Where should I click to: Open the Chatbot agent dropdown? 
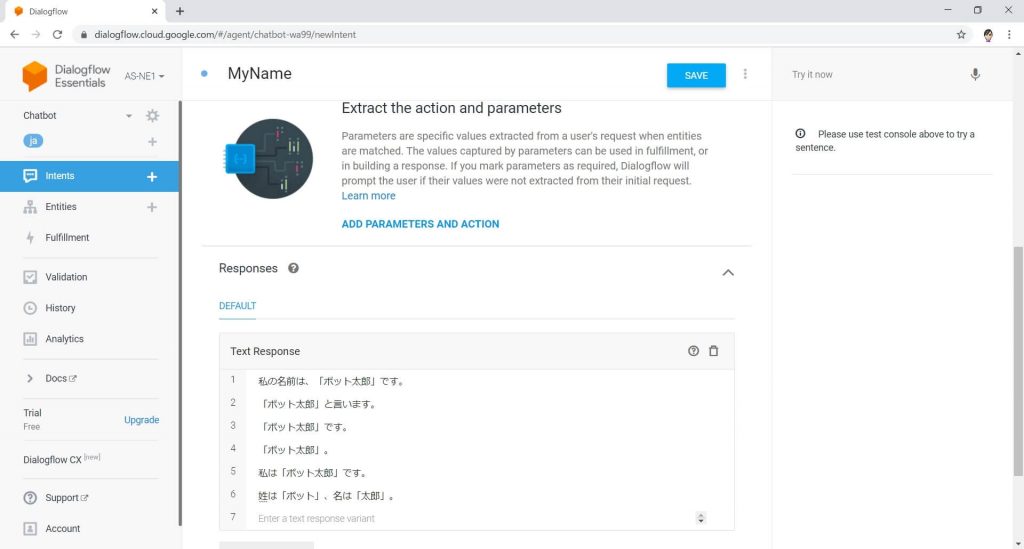point(129,116)
